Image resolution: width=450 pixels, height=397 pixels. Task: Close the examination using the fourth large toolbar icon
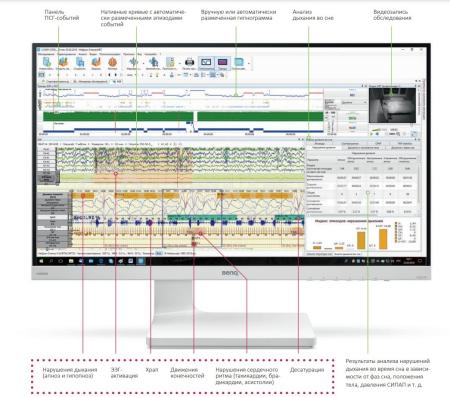click(96, 63)
